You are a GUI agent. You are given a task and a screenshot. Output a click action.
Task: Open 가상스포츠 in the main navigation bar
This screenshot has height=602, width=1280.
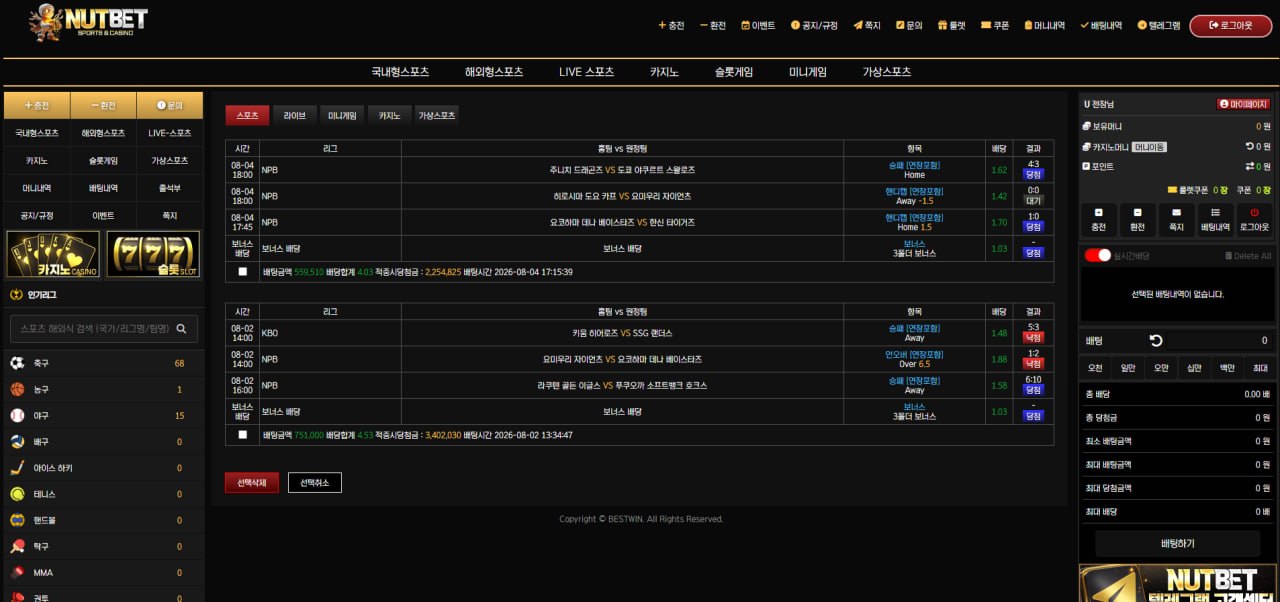(x=887, y=72)
